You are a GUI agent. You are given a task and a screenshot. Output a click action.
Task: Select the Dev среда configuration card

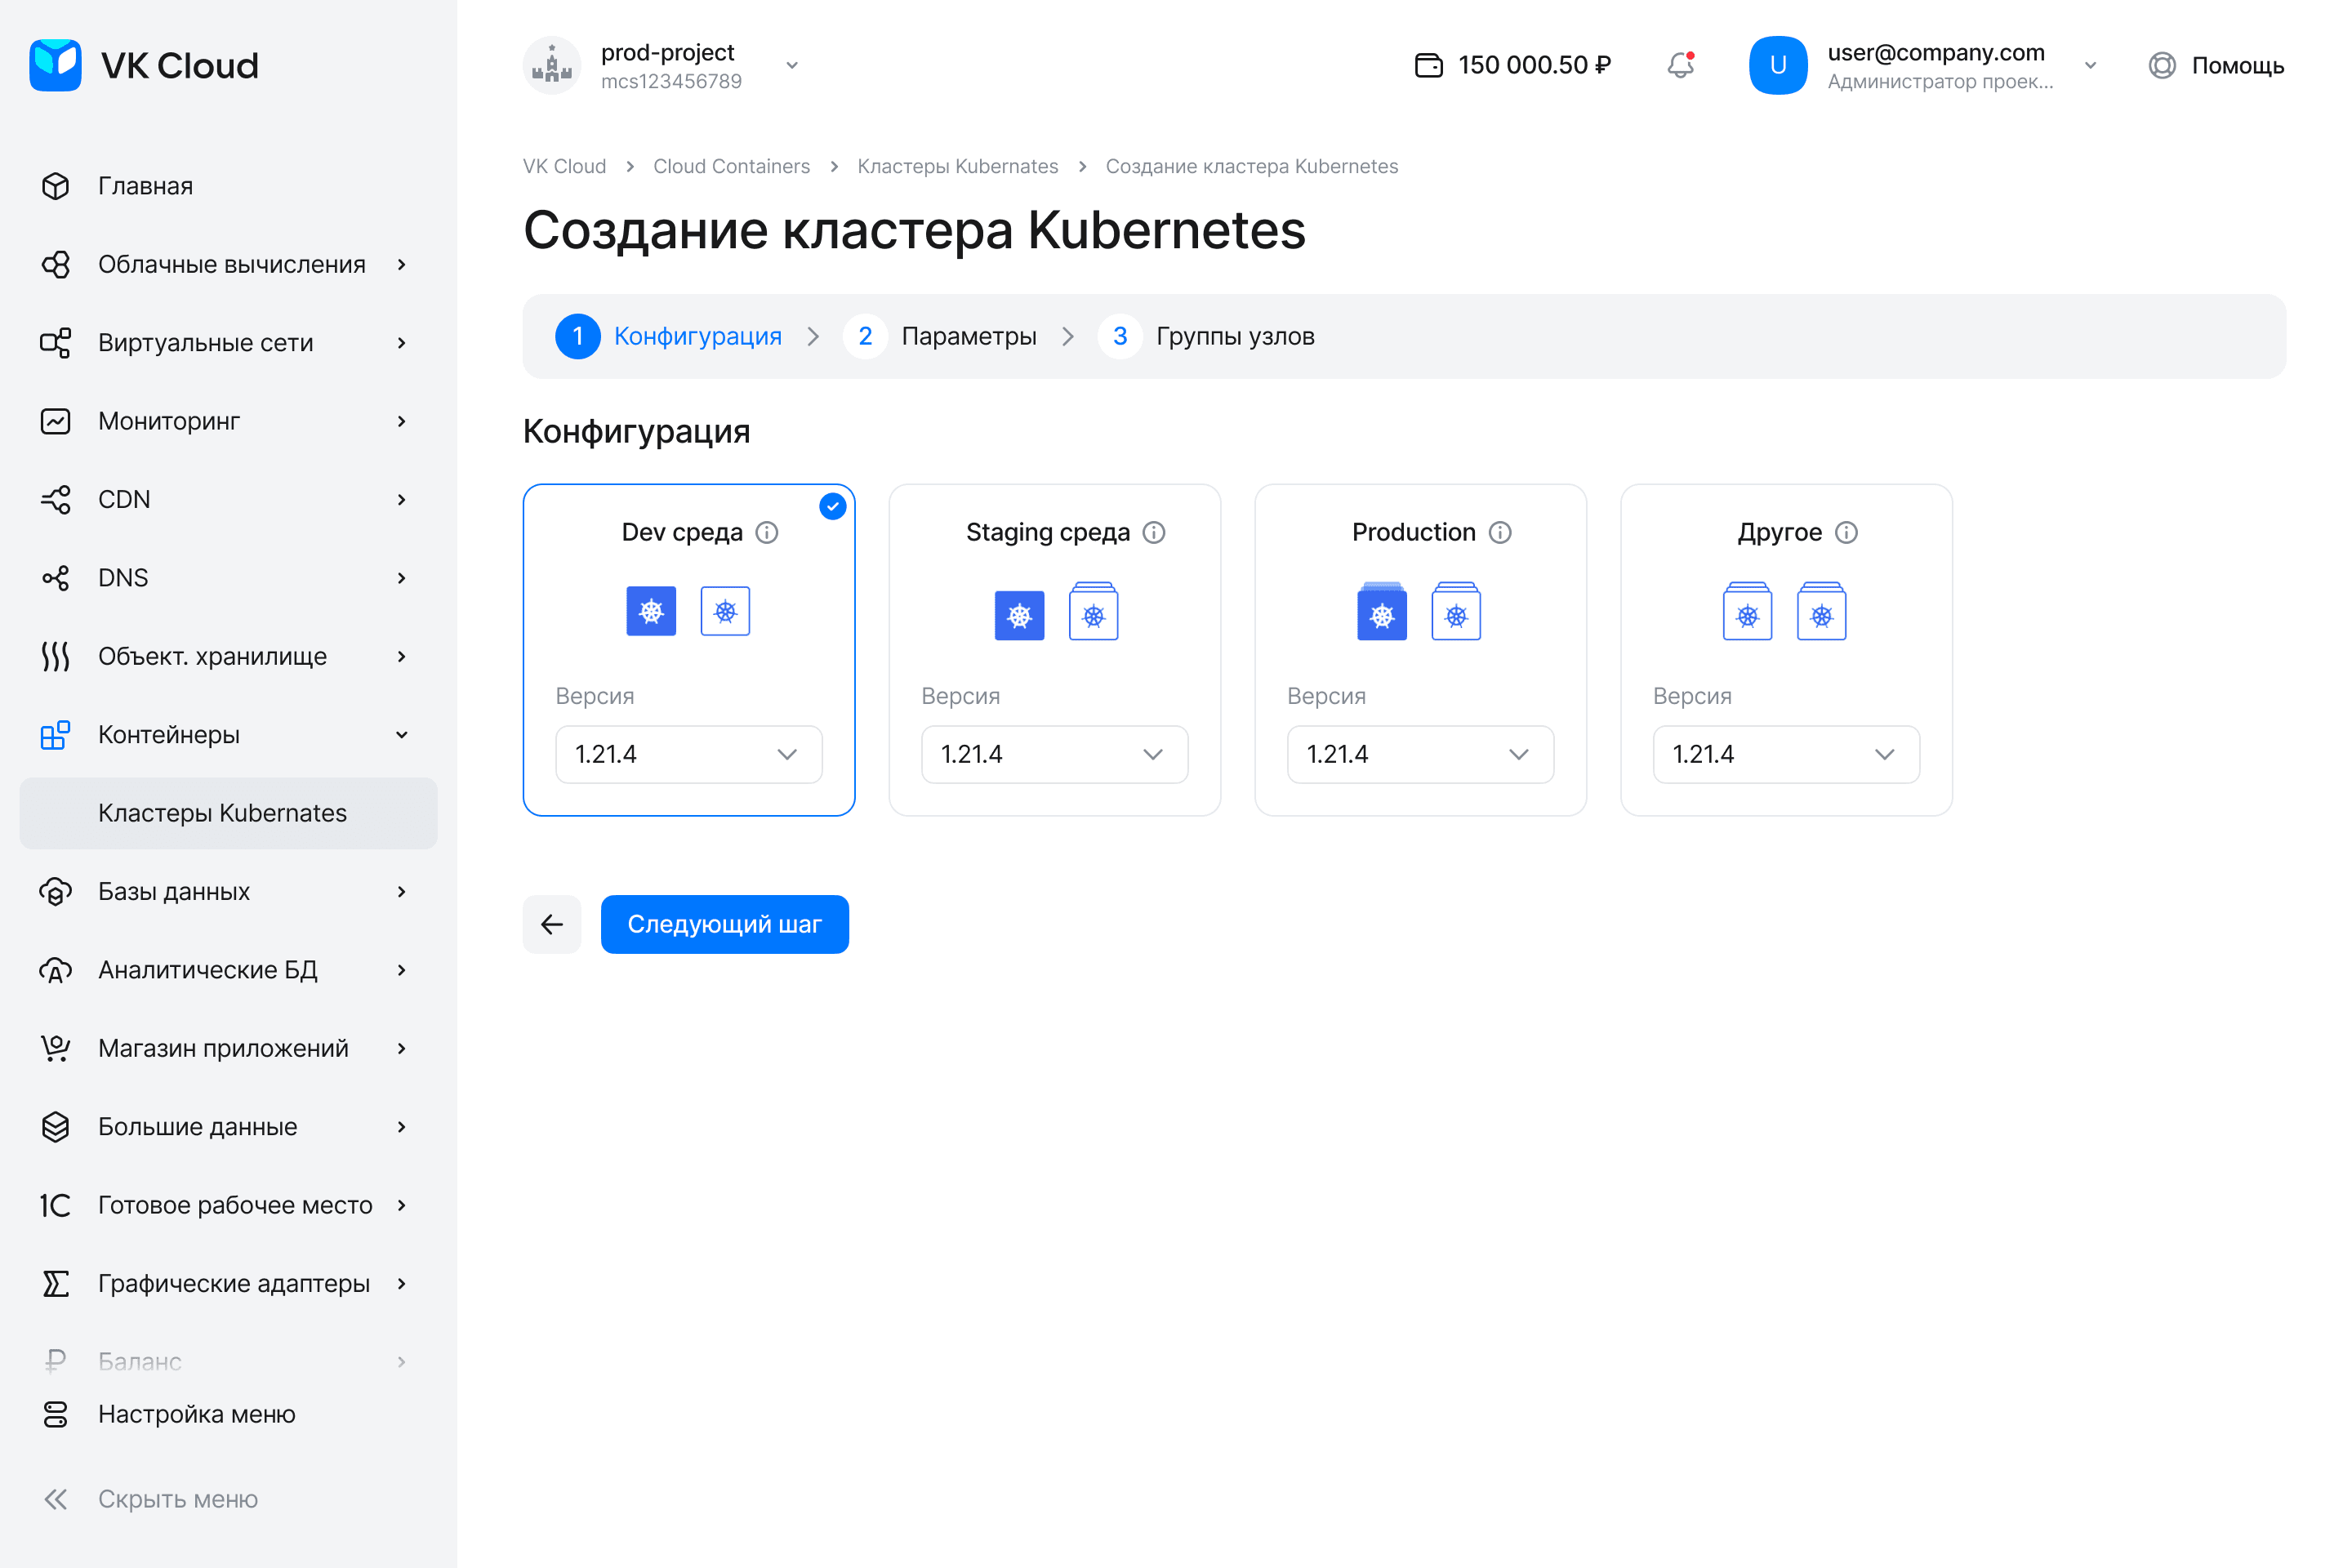(689, 650)
